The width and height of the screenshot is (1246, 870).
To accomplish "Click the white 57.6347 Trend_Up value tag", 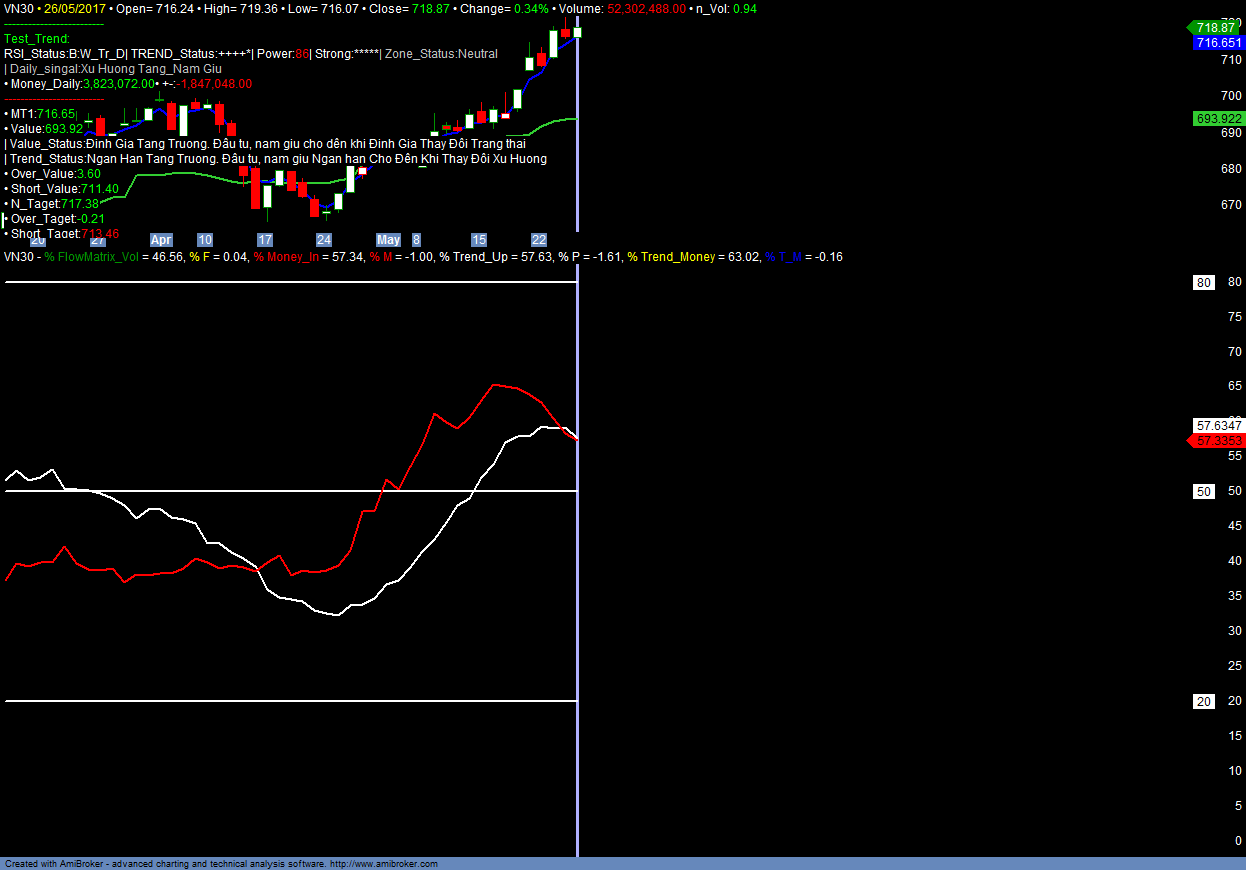I will pos(1218,425).
